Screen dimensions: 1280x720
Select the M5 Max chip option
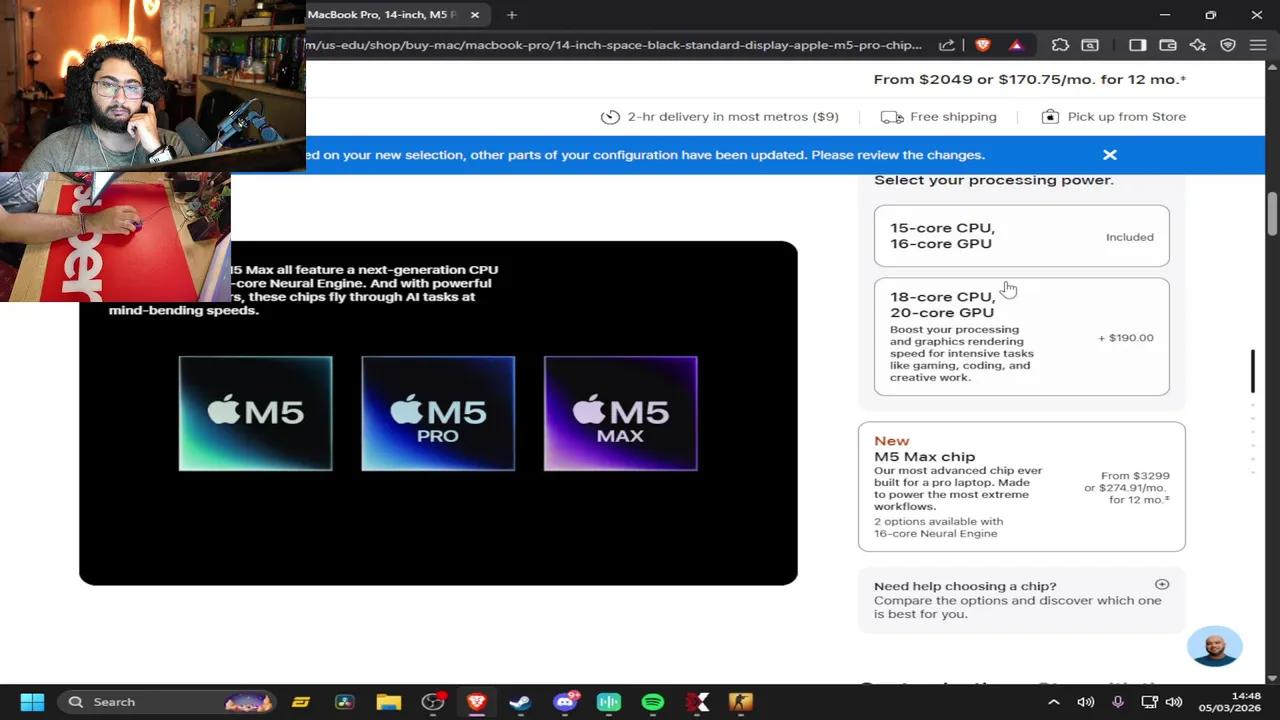1021,487
